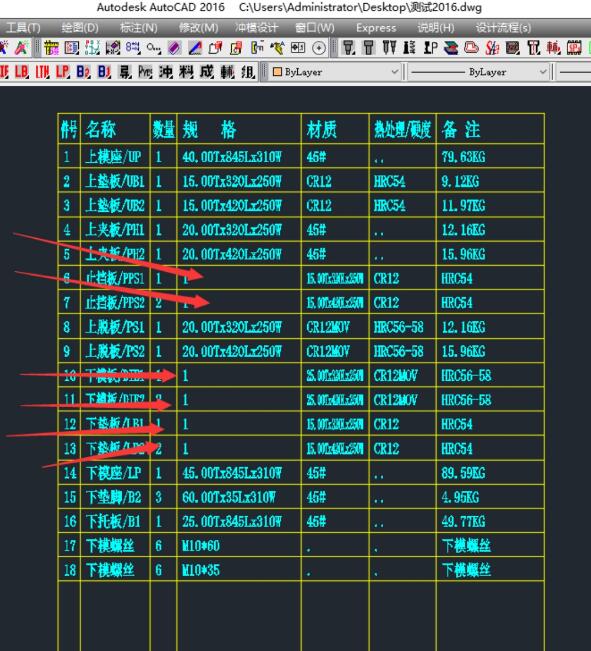Screen dimensions: 591x651
Task: Click the double-punch pins toolbar icon
Action: (389, 48)
